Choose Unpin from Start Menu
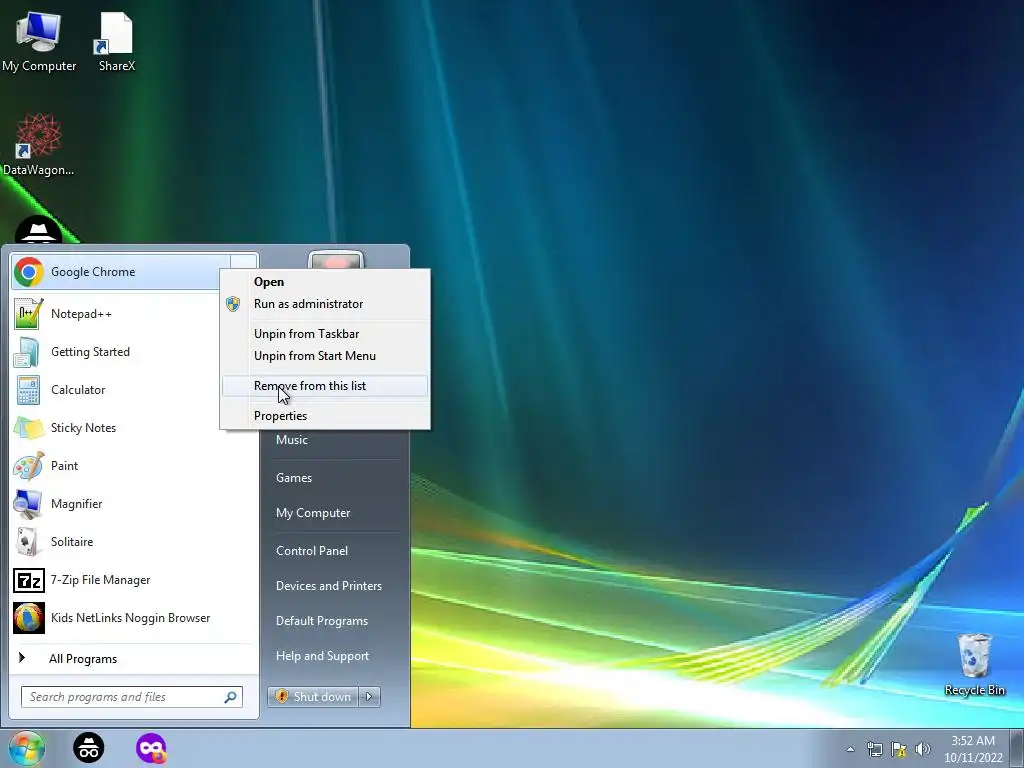The image size is (1024, 768). (x=325, y=356)
